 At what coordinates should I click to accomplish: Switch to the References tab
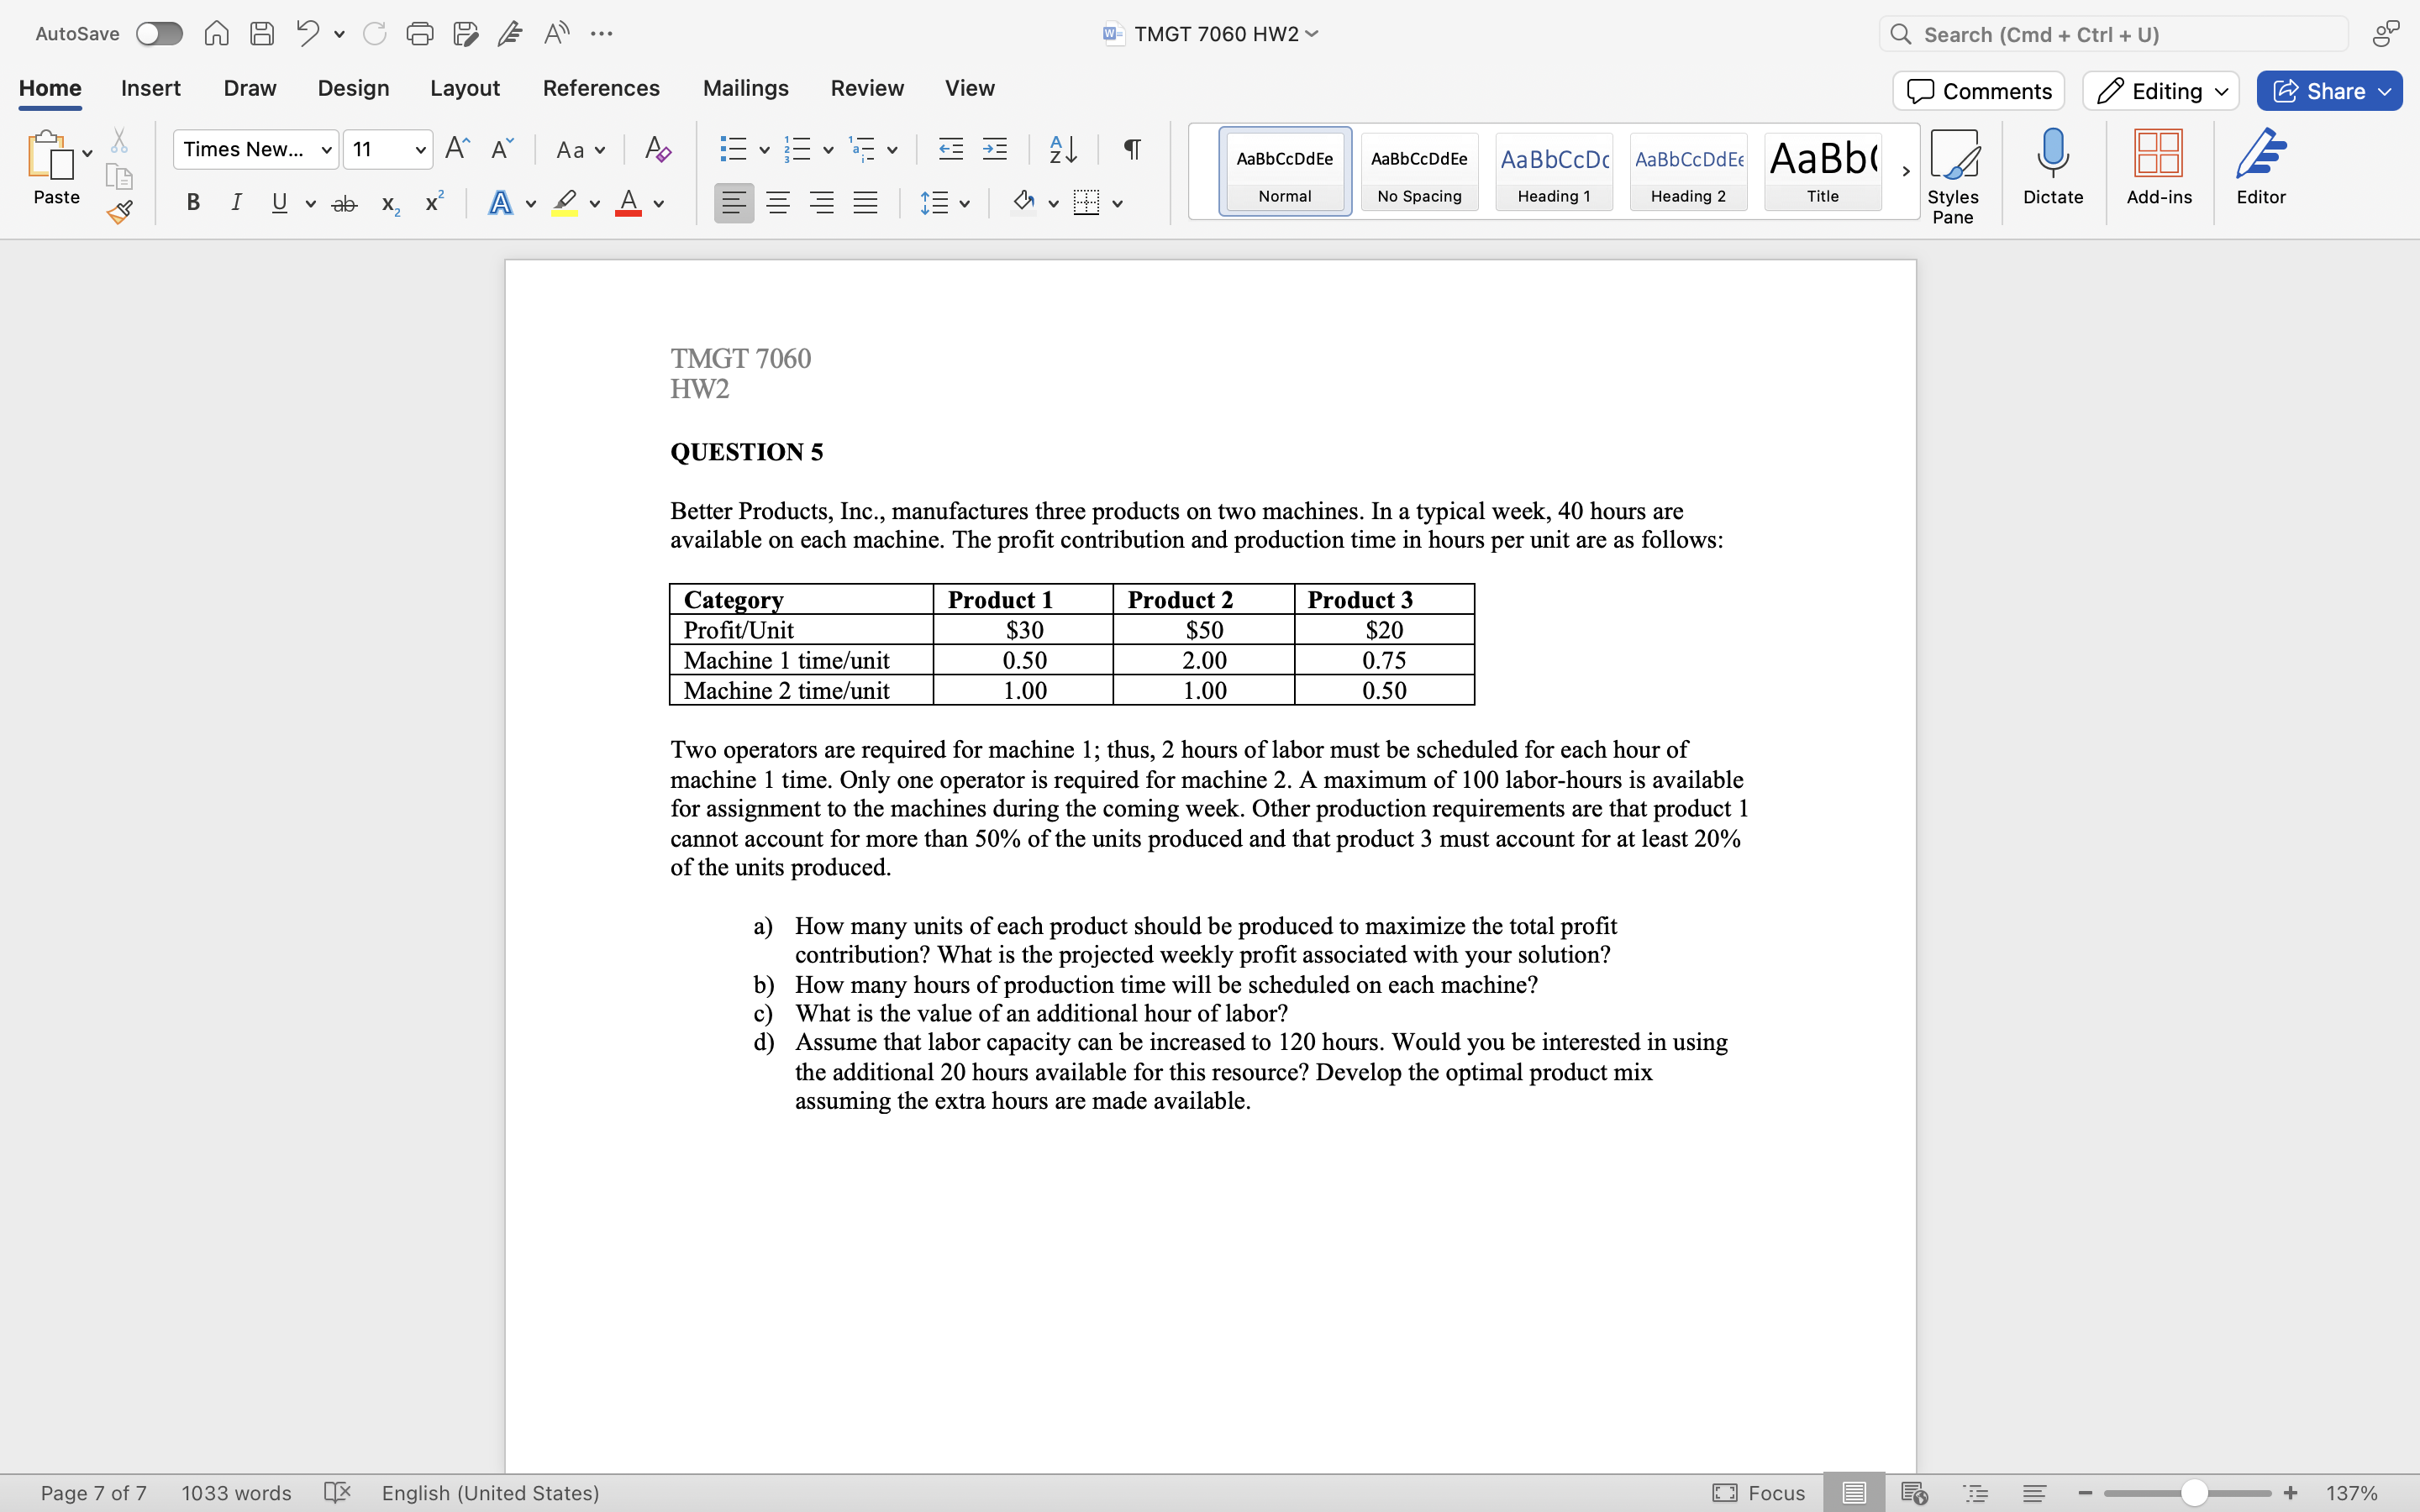(601, 88)
